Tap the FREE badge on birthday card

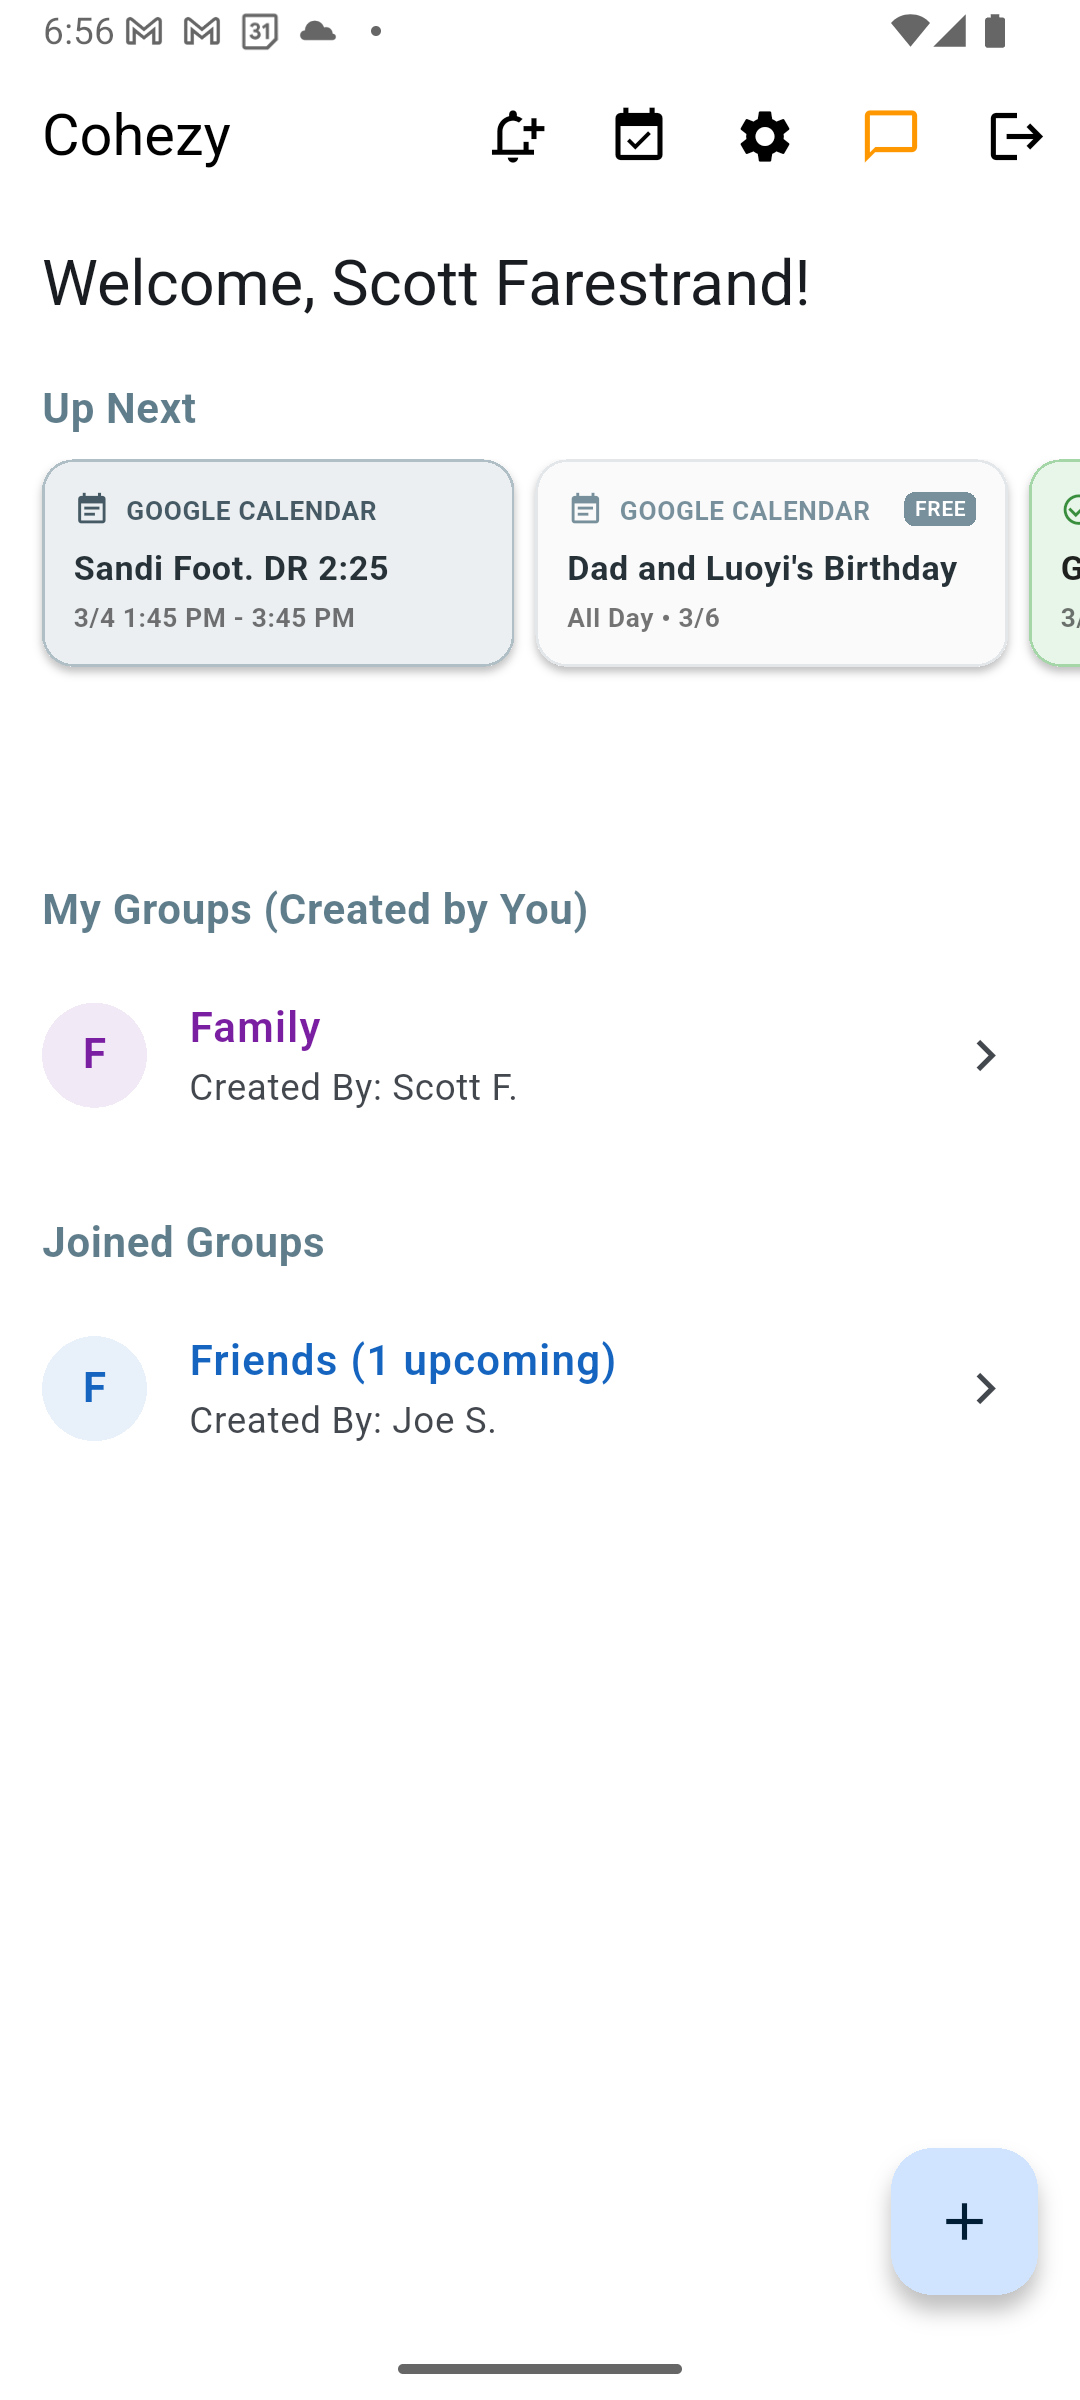pyautogui.click(x=940, y=509)
